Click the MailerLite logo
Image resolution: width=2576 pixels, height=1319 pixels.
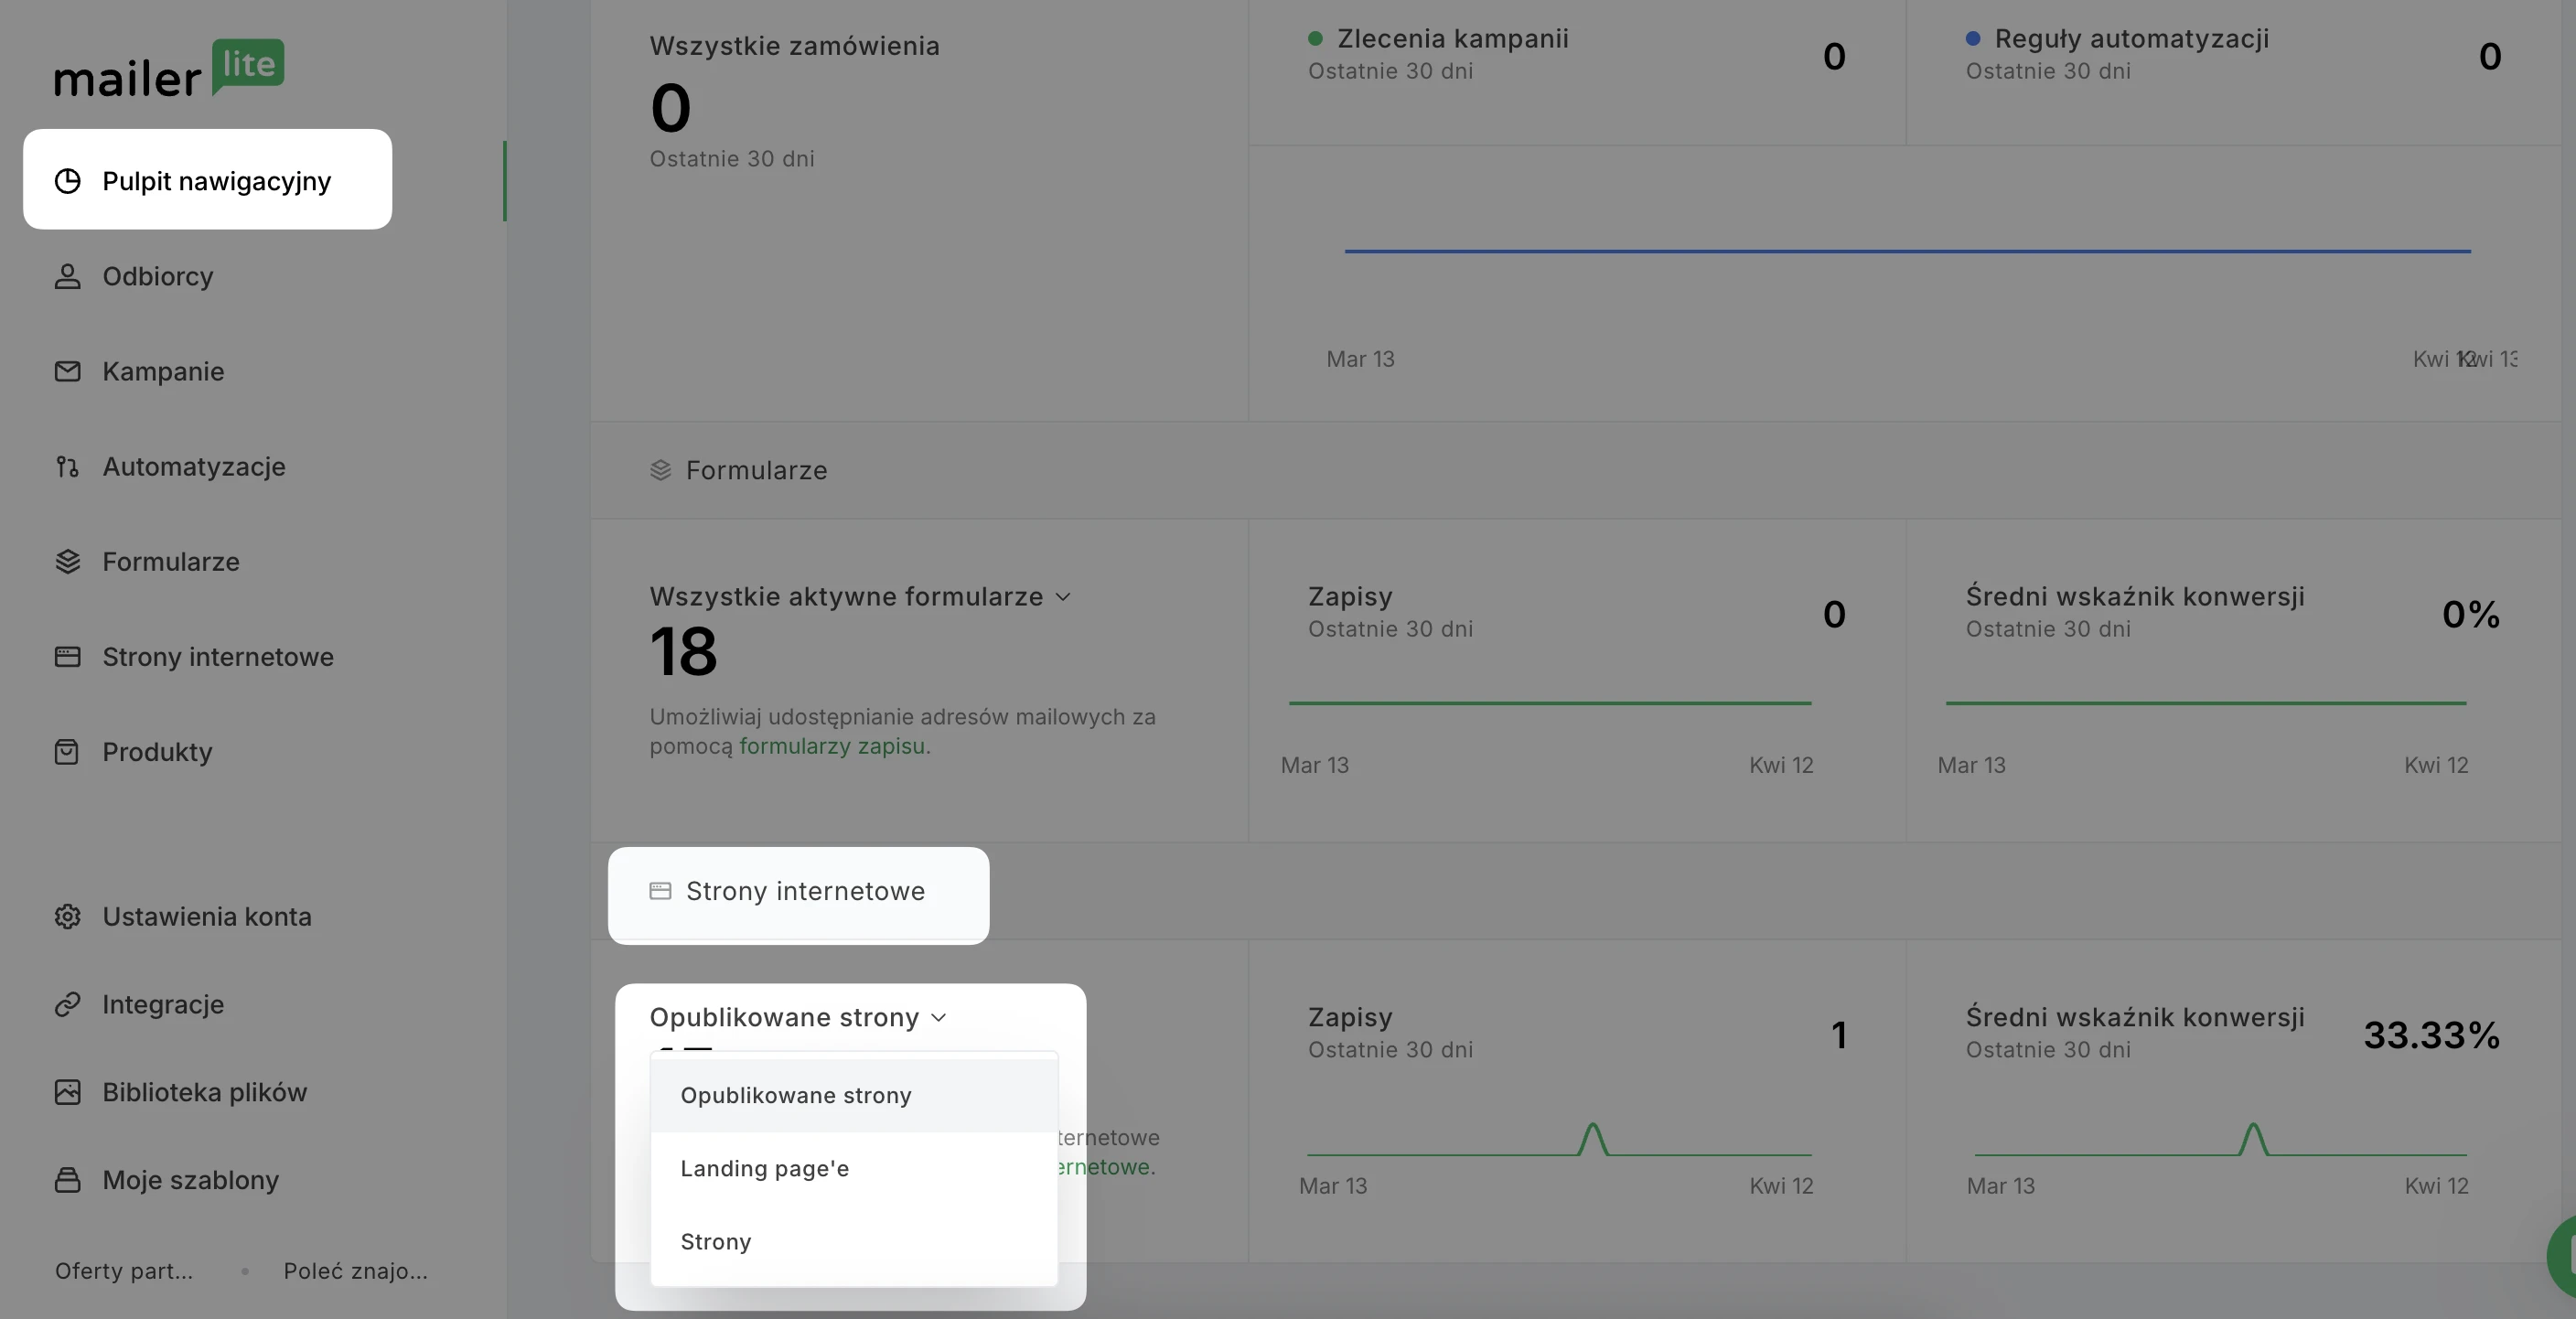[x=169, y=70]
